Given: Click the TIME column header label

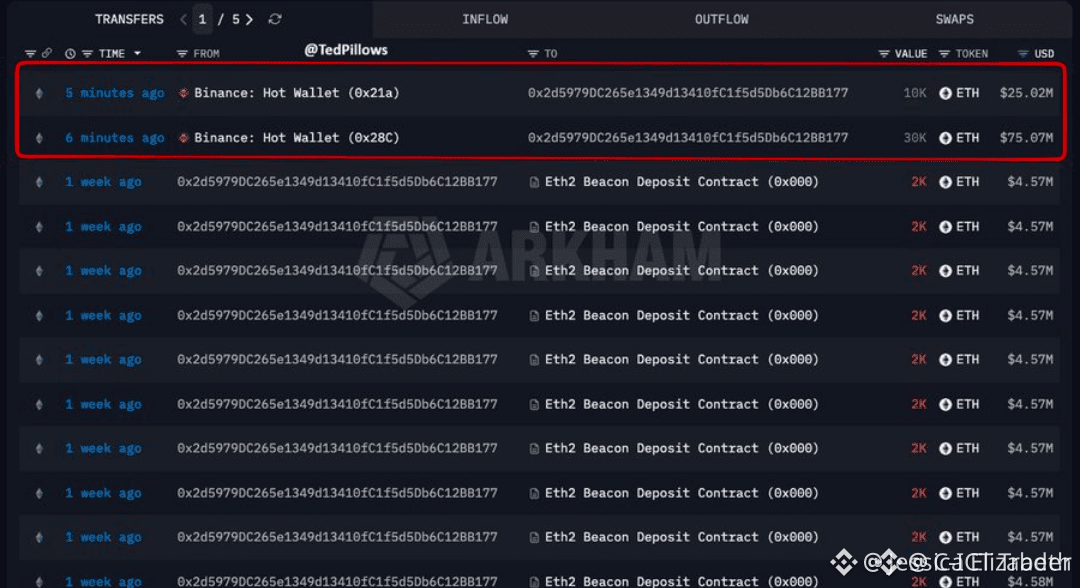Looking at the screenshot, I should [x=112, y=54].
